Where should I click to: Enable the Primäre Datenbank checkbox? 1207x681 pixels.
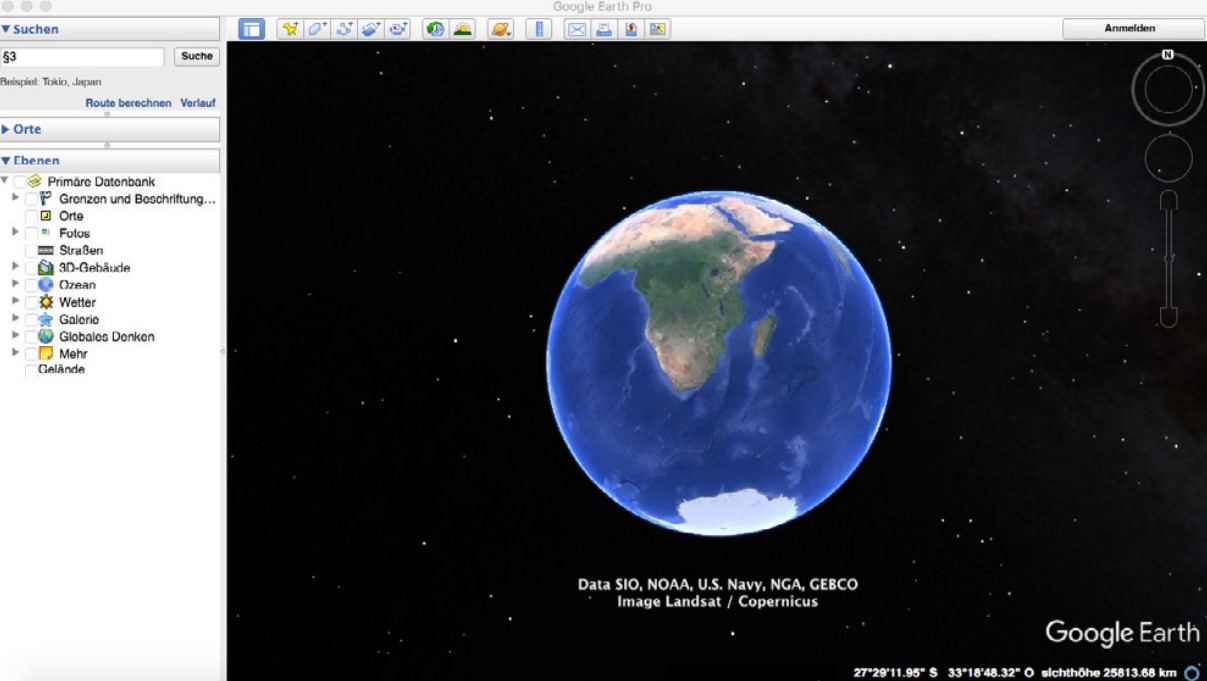(x=20, y=182)
